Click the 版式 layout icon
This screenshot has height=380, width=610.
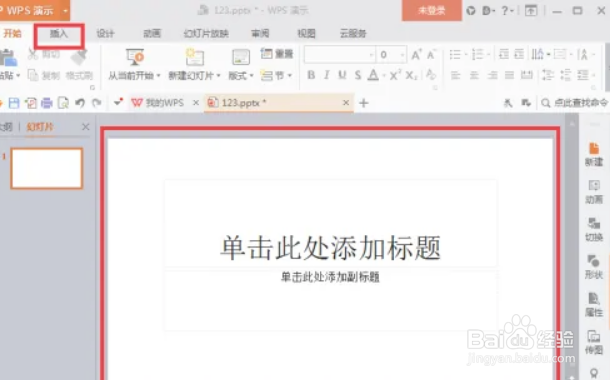tap(241, 58)
